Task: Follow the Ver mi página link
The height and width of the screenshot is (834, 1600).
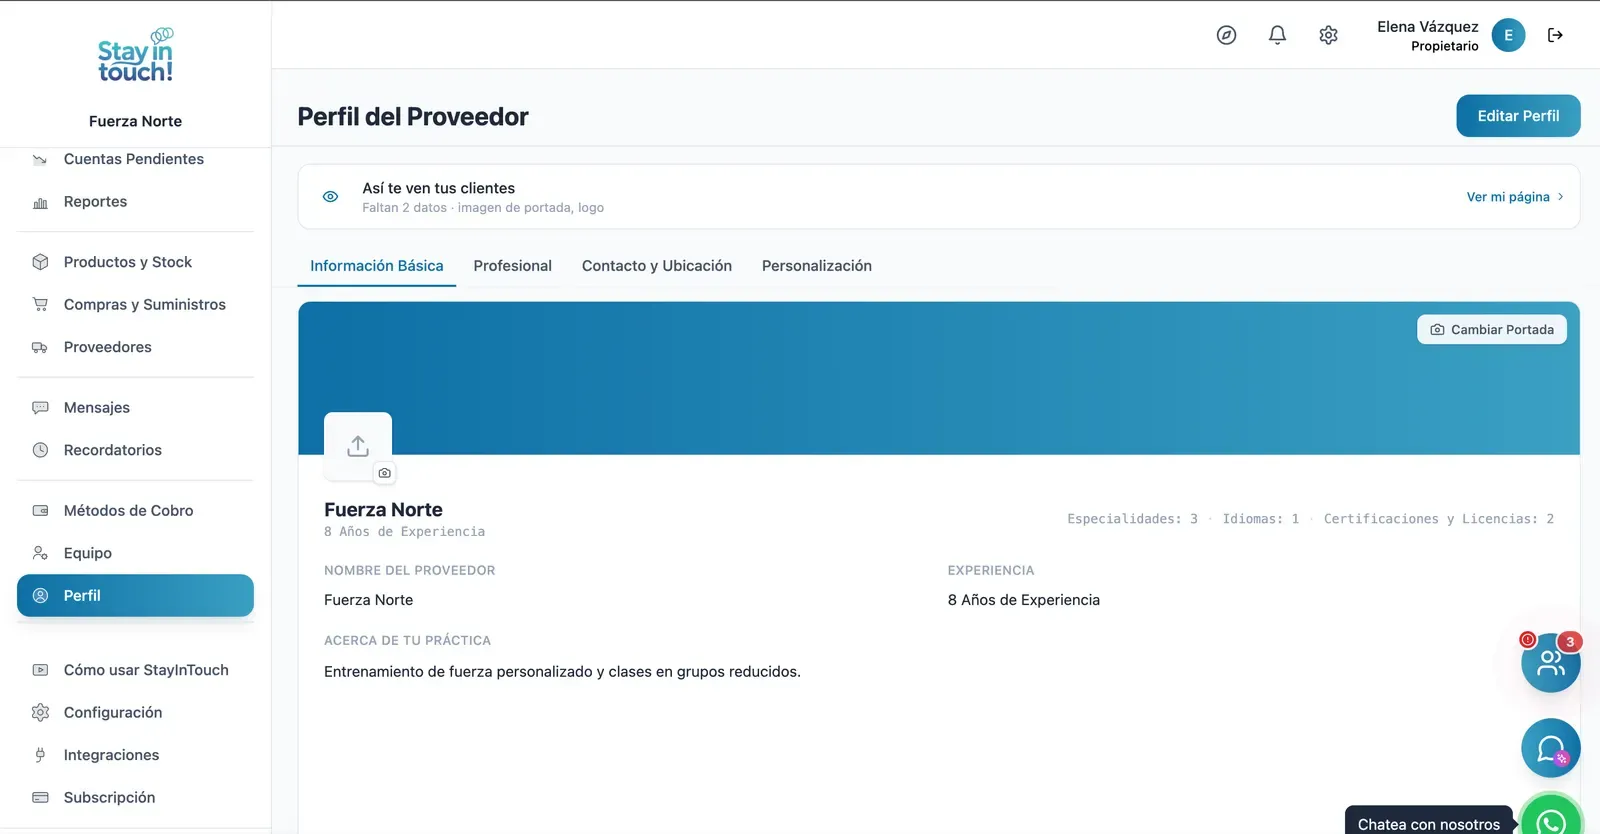Action: [1515, 197]
